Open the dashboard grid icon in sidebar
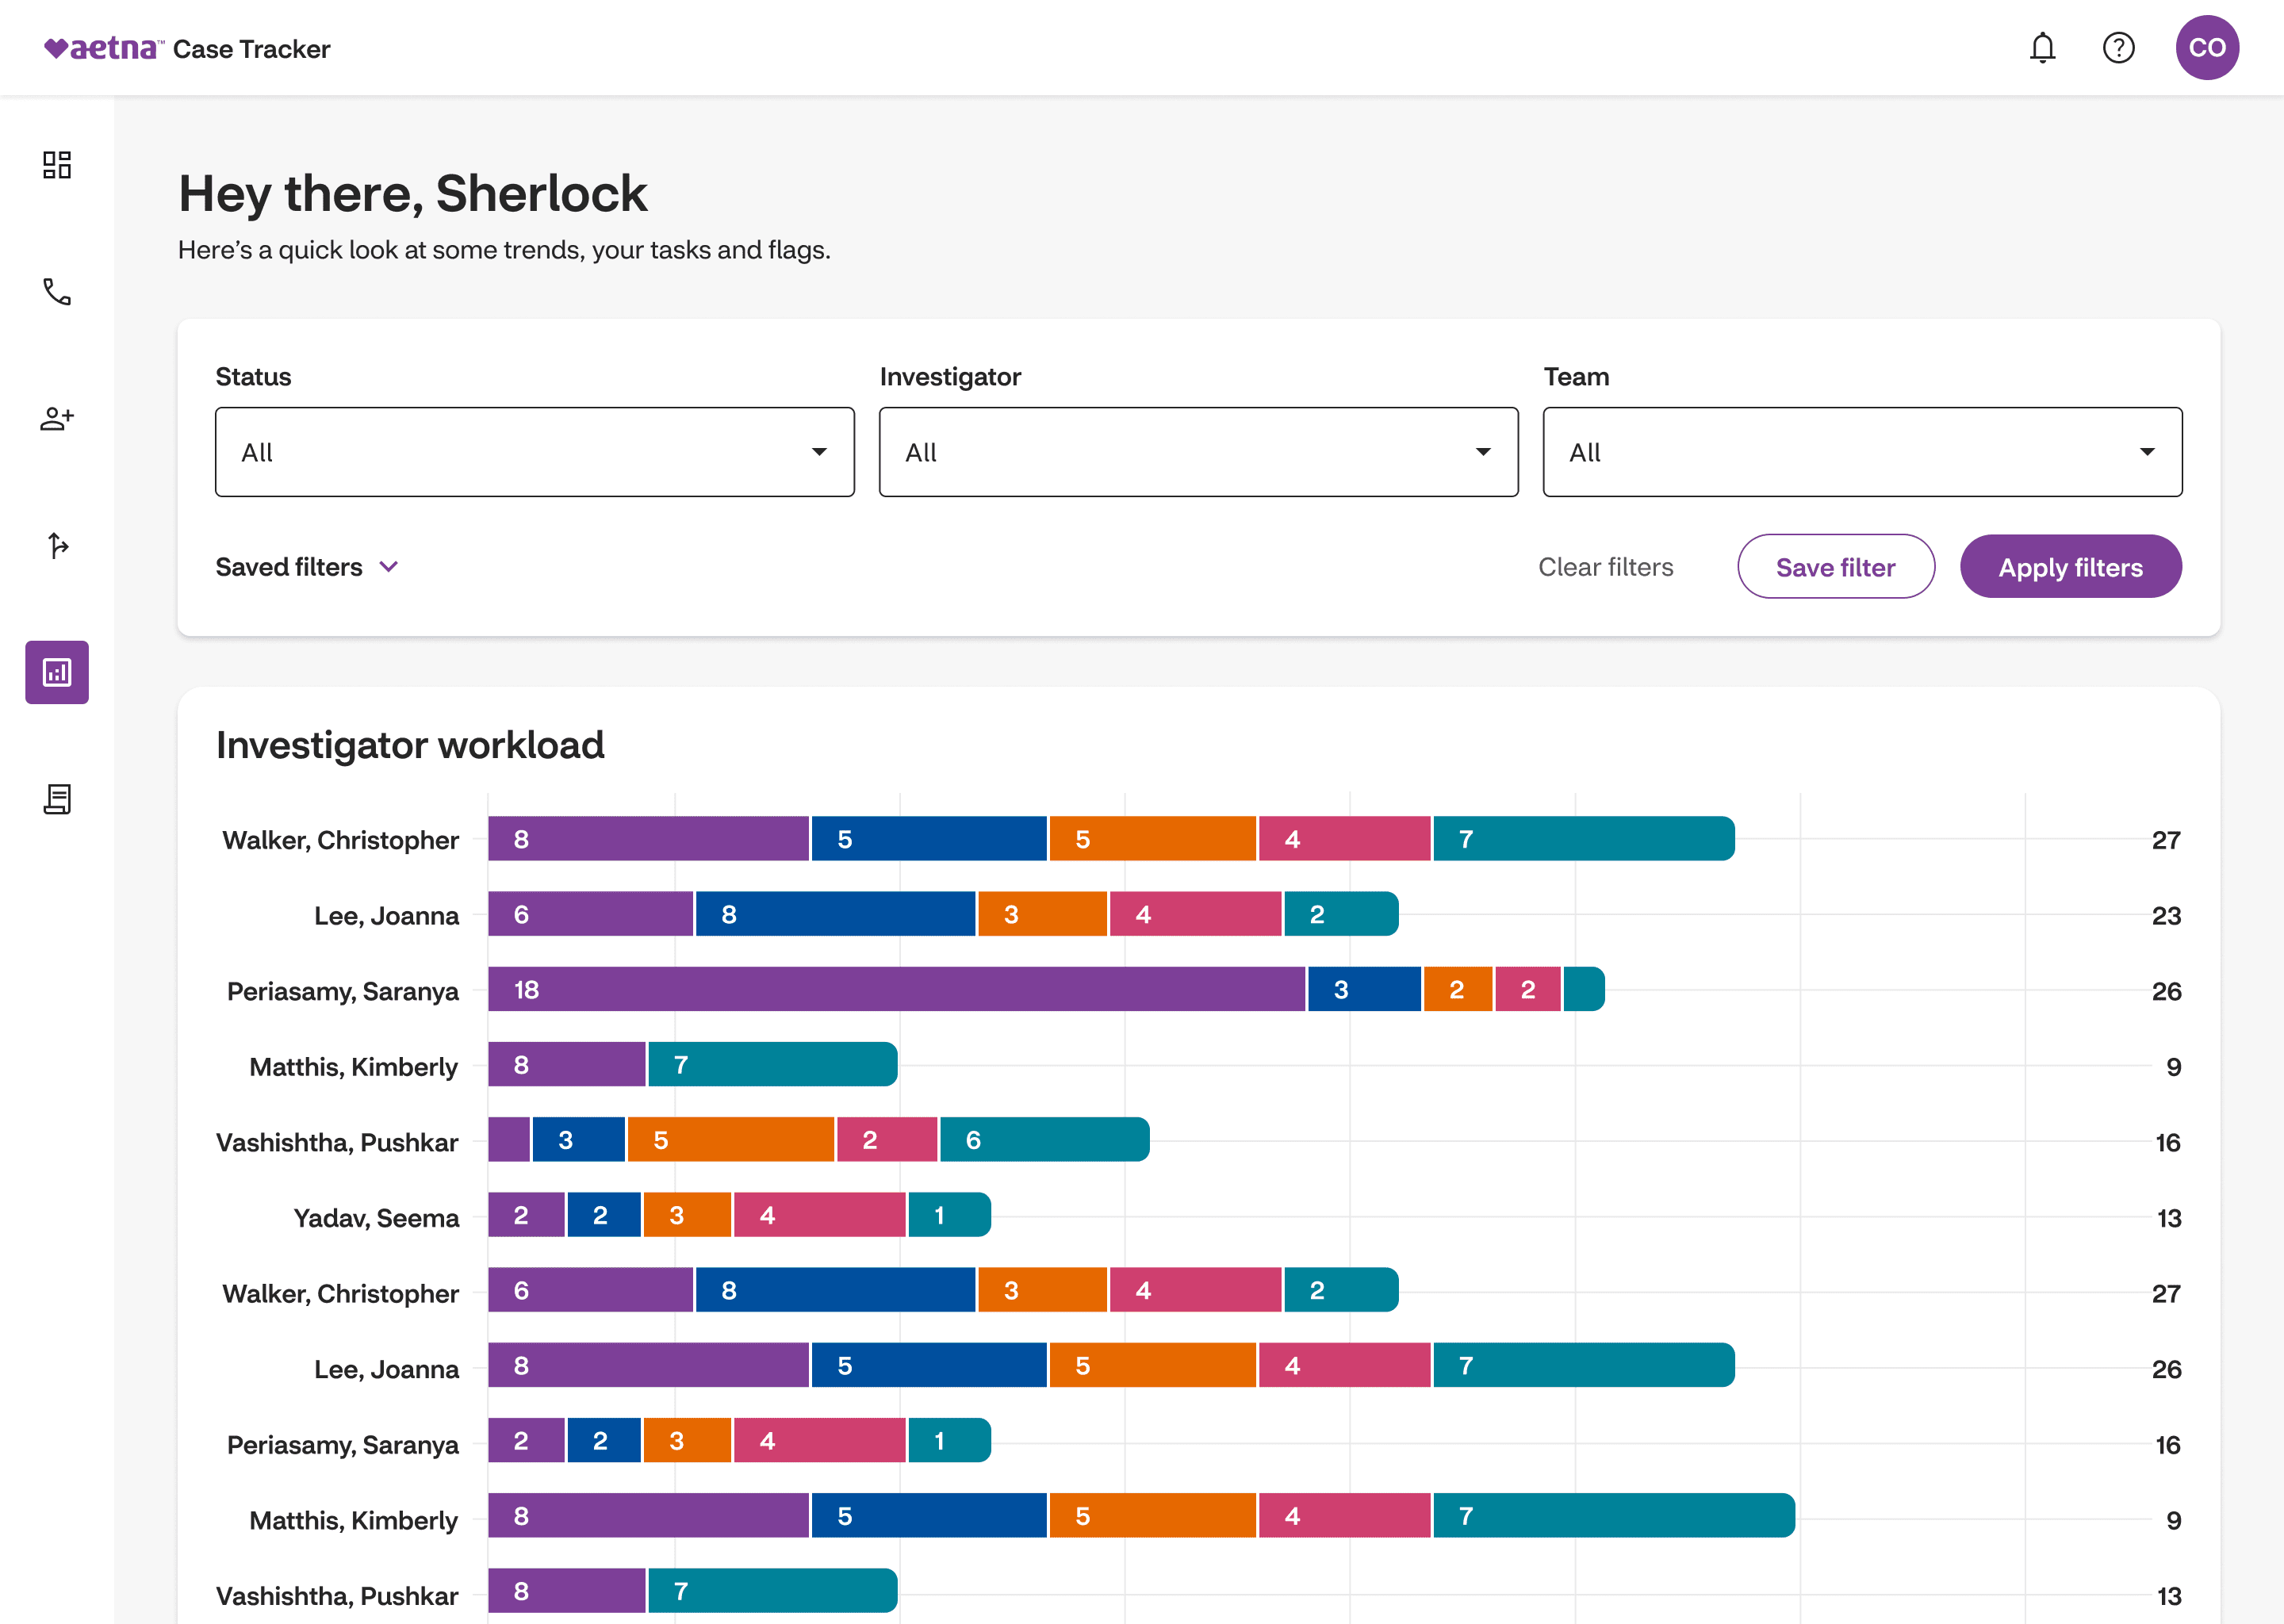Screen dimensions: 2284x1624 pyautogui.click(x=57, y=165)
